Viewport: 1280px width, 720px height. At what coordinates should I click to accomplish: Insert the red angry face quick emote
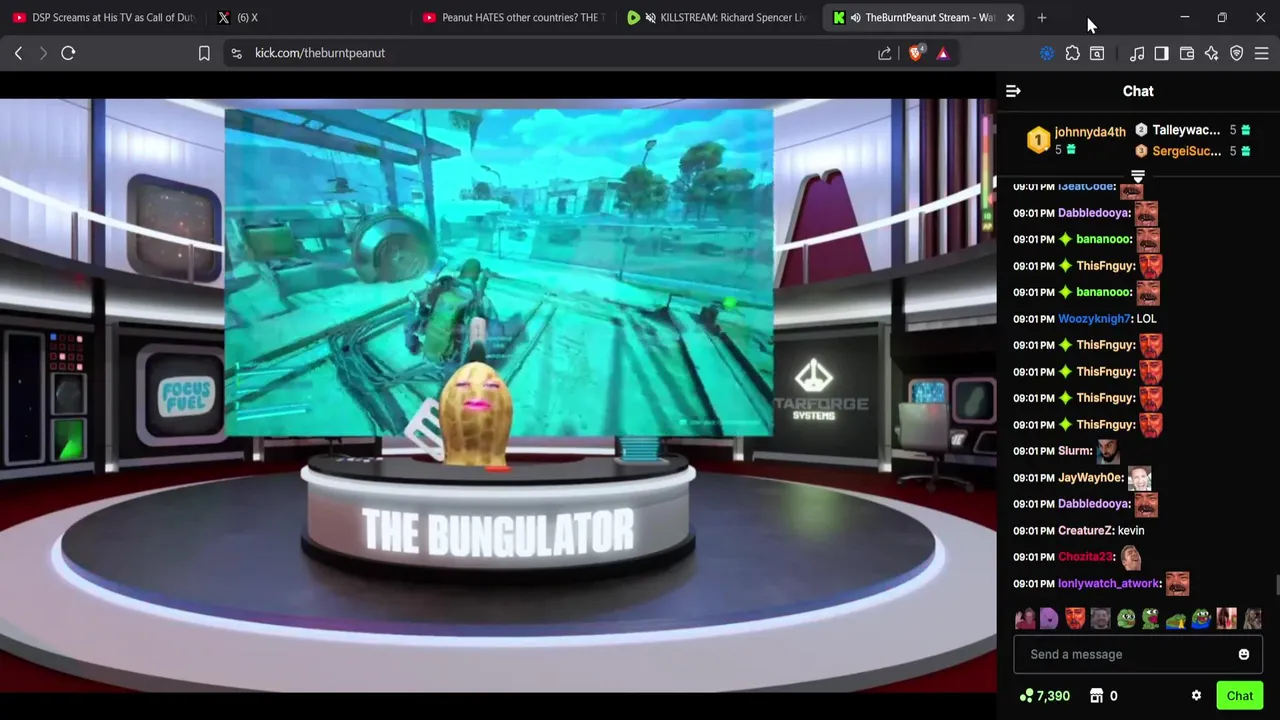point(1075,619)
